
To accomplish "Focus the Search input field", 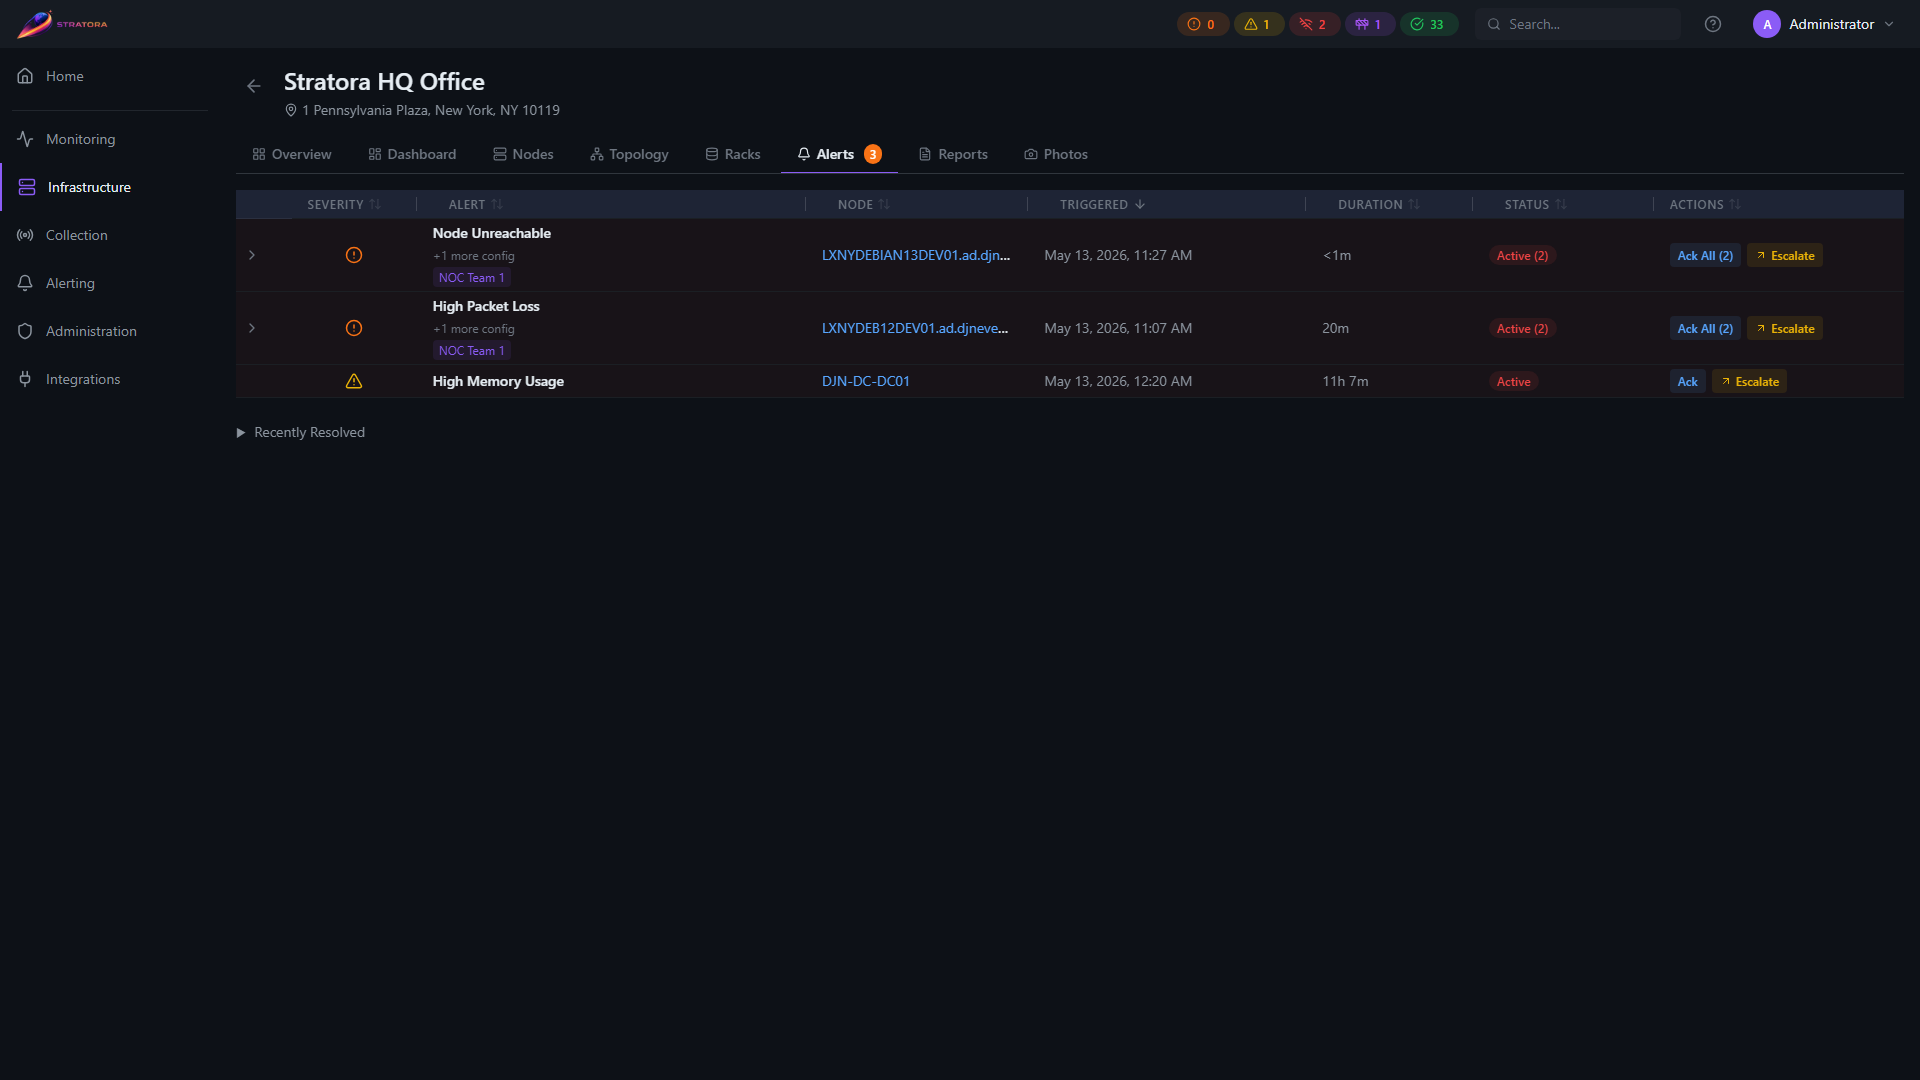I will coord(1578,24).
